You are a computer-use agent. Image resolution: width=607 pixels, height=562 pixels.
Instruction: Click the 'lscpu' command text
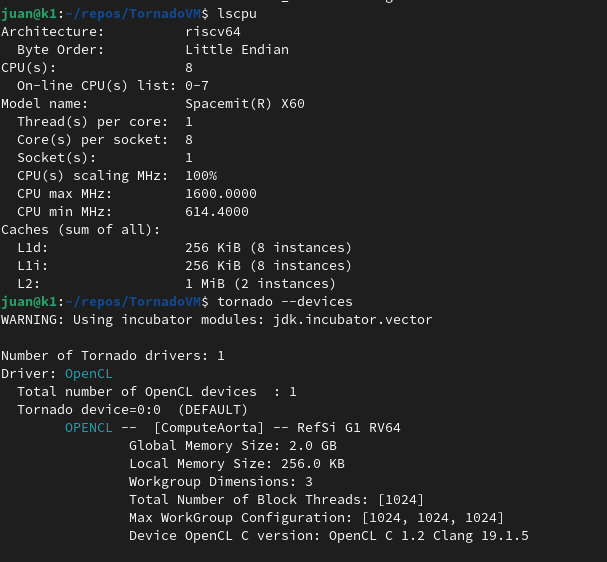pyautogui.click(x=237, y=14)
